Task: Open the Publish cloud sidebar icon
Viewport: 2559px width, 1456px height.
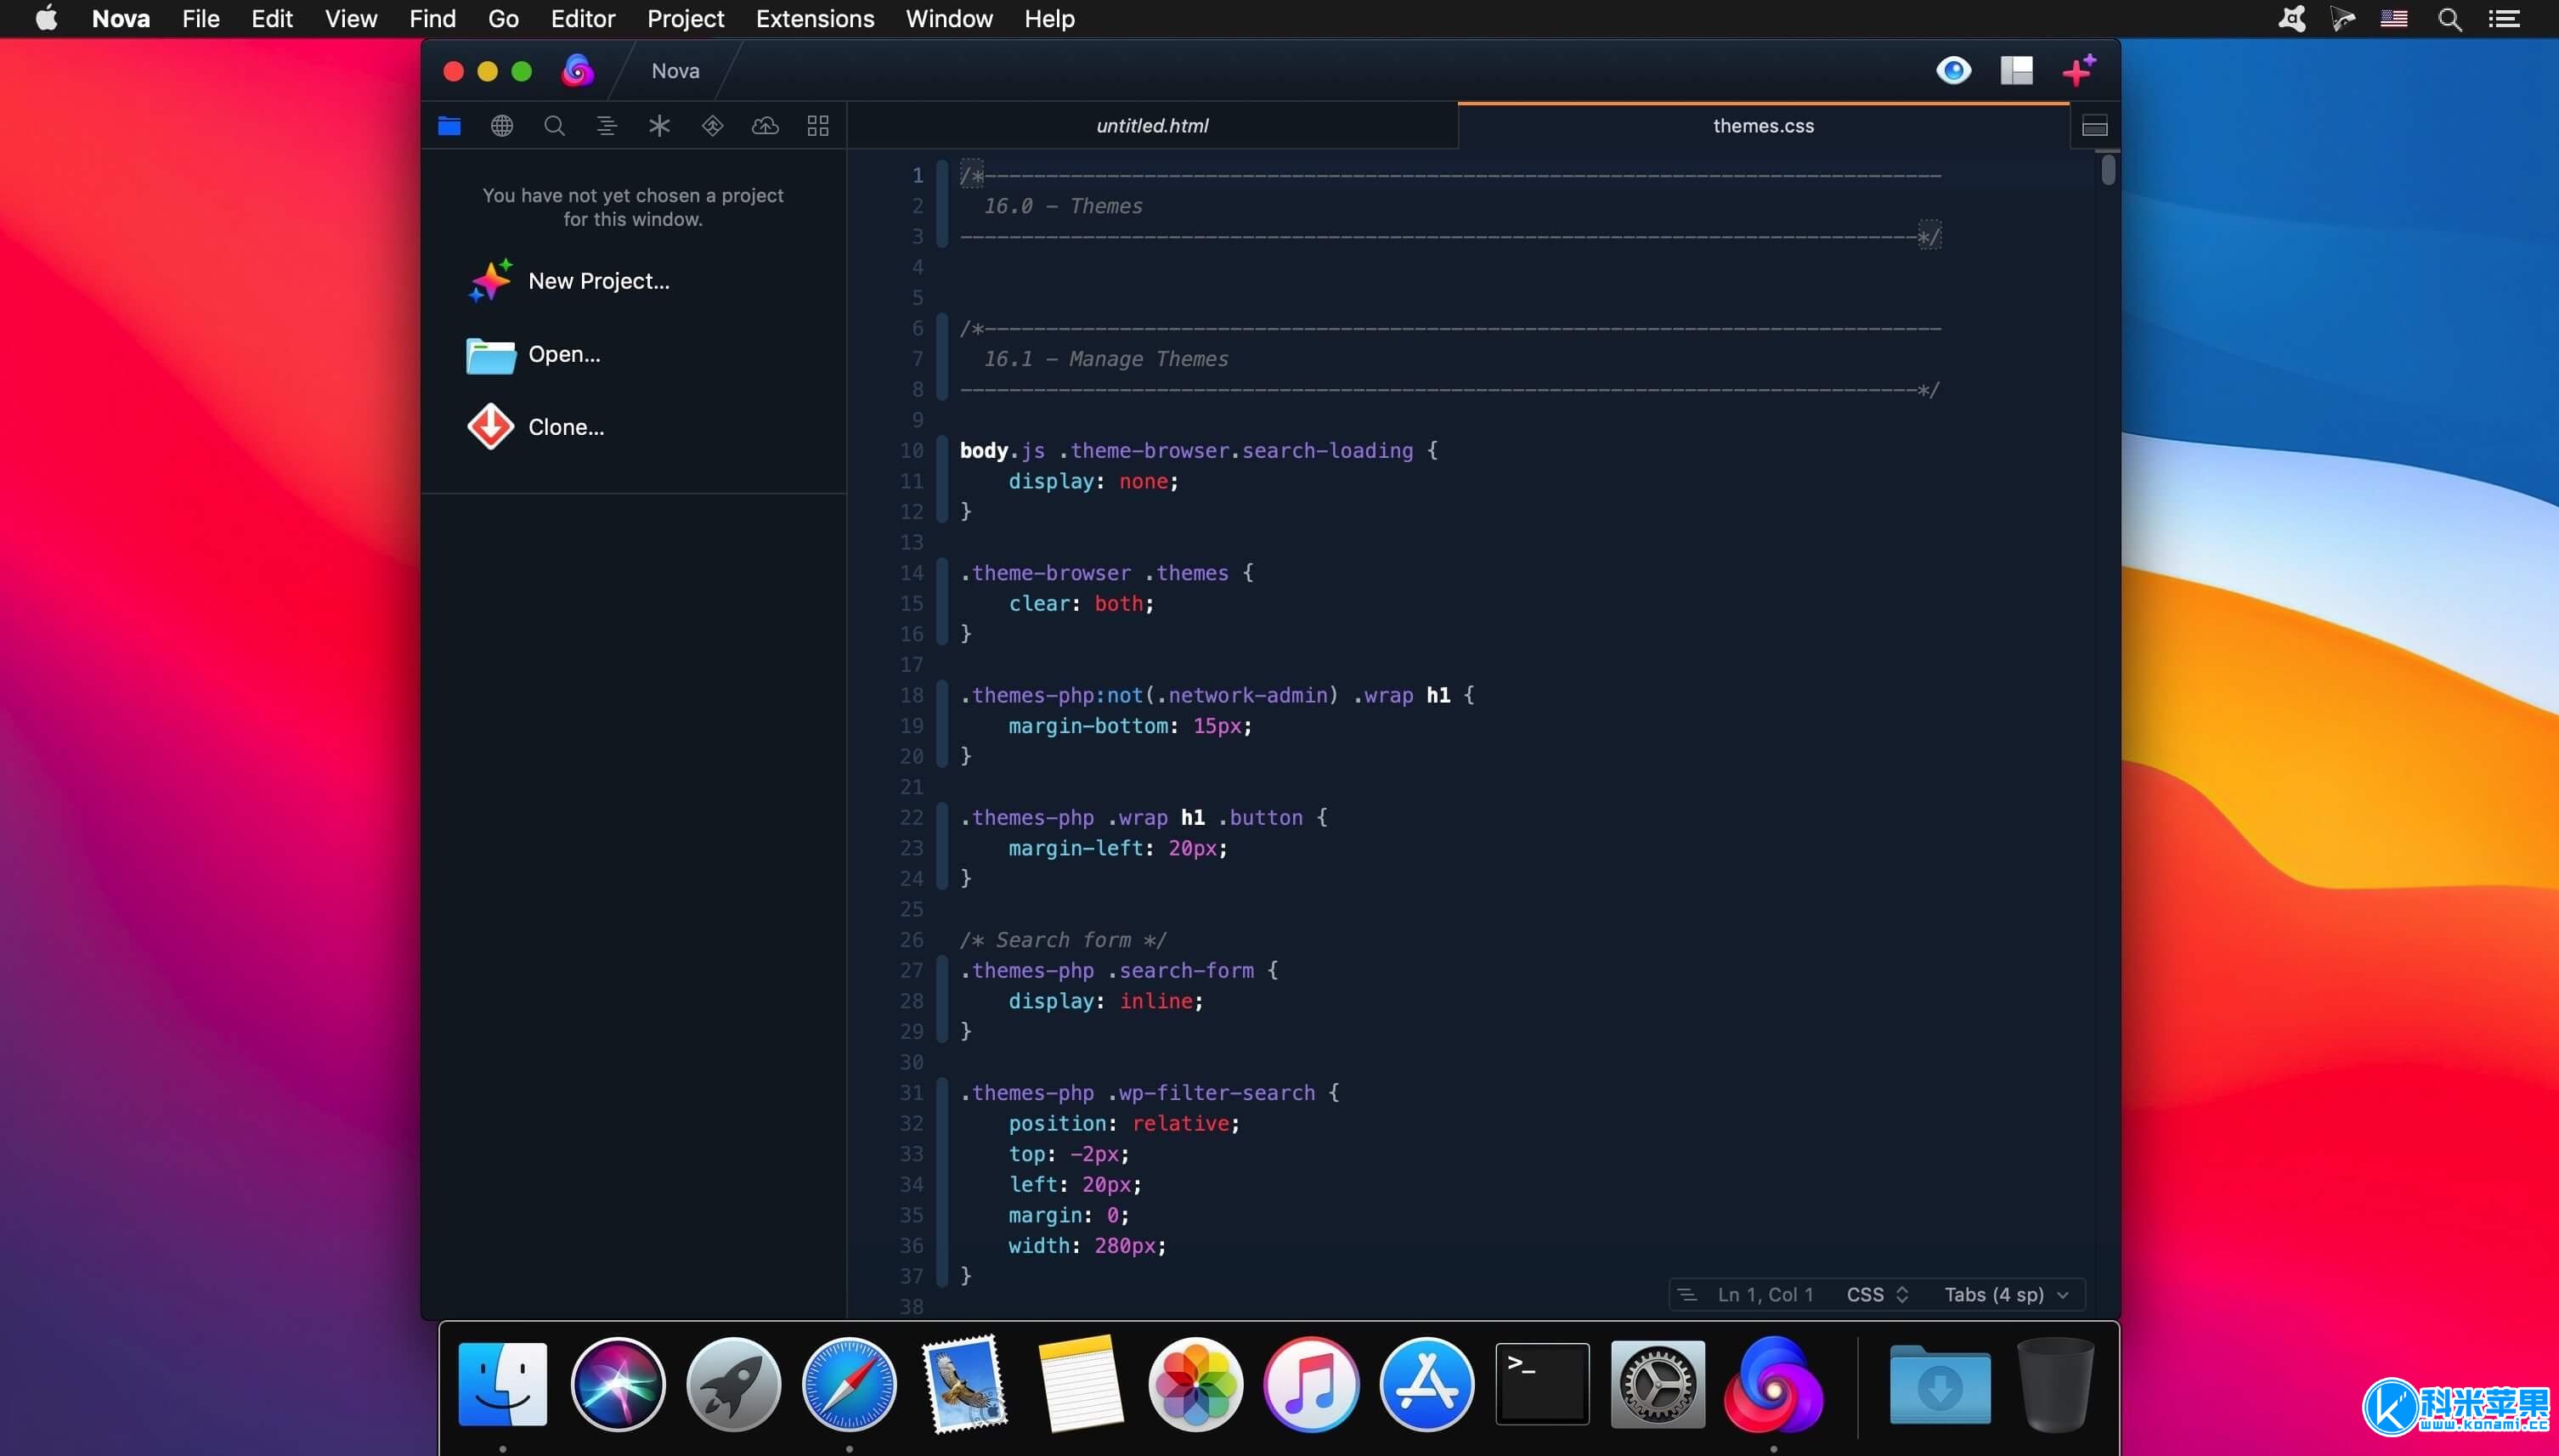Action: point(765,126)
